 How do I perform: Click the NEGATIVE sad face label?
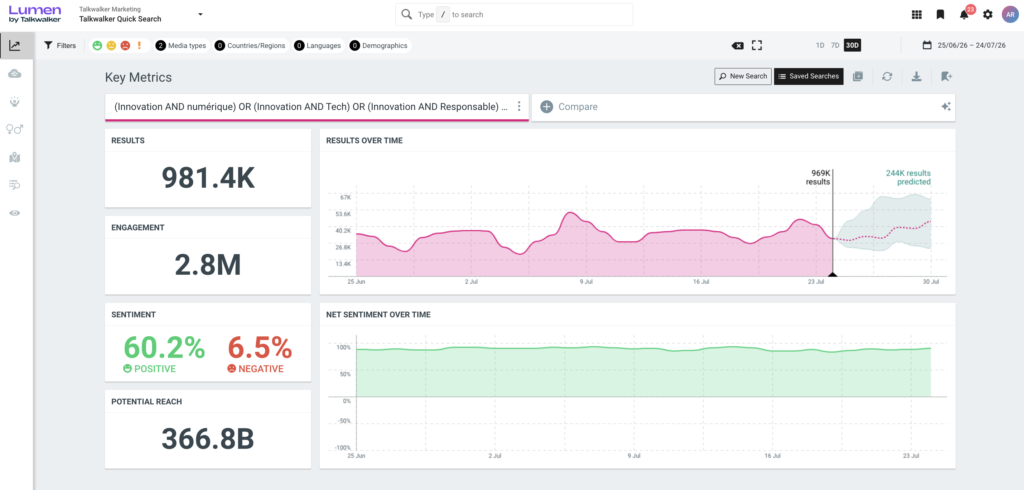click(255, 368)
